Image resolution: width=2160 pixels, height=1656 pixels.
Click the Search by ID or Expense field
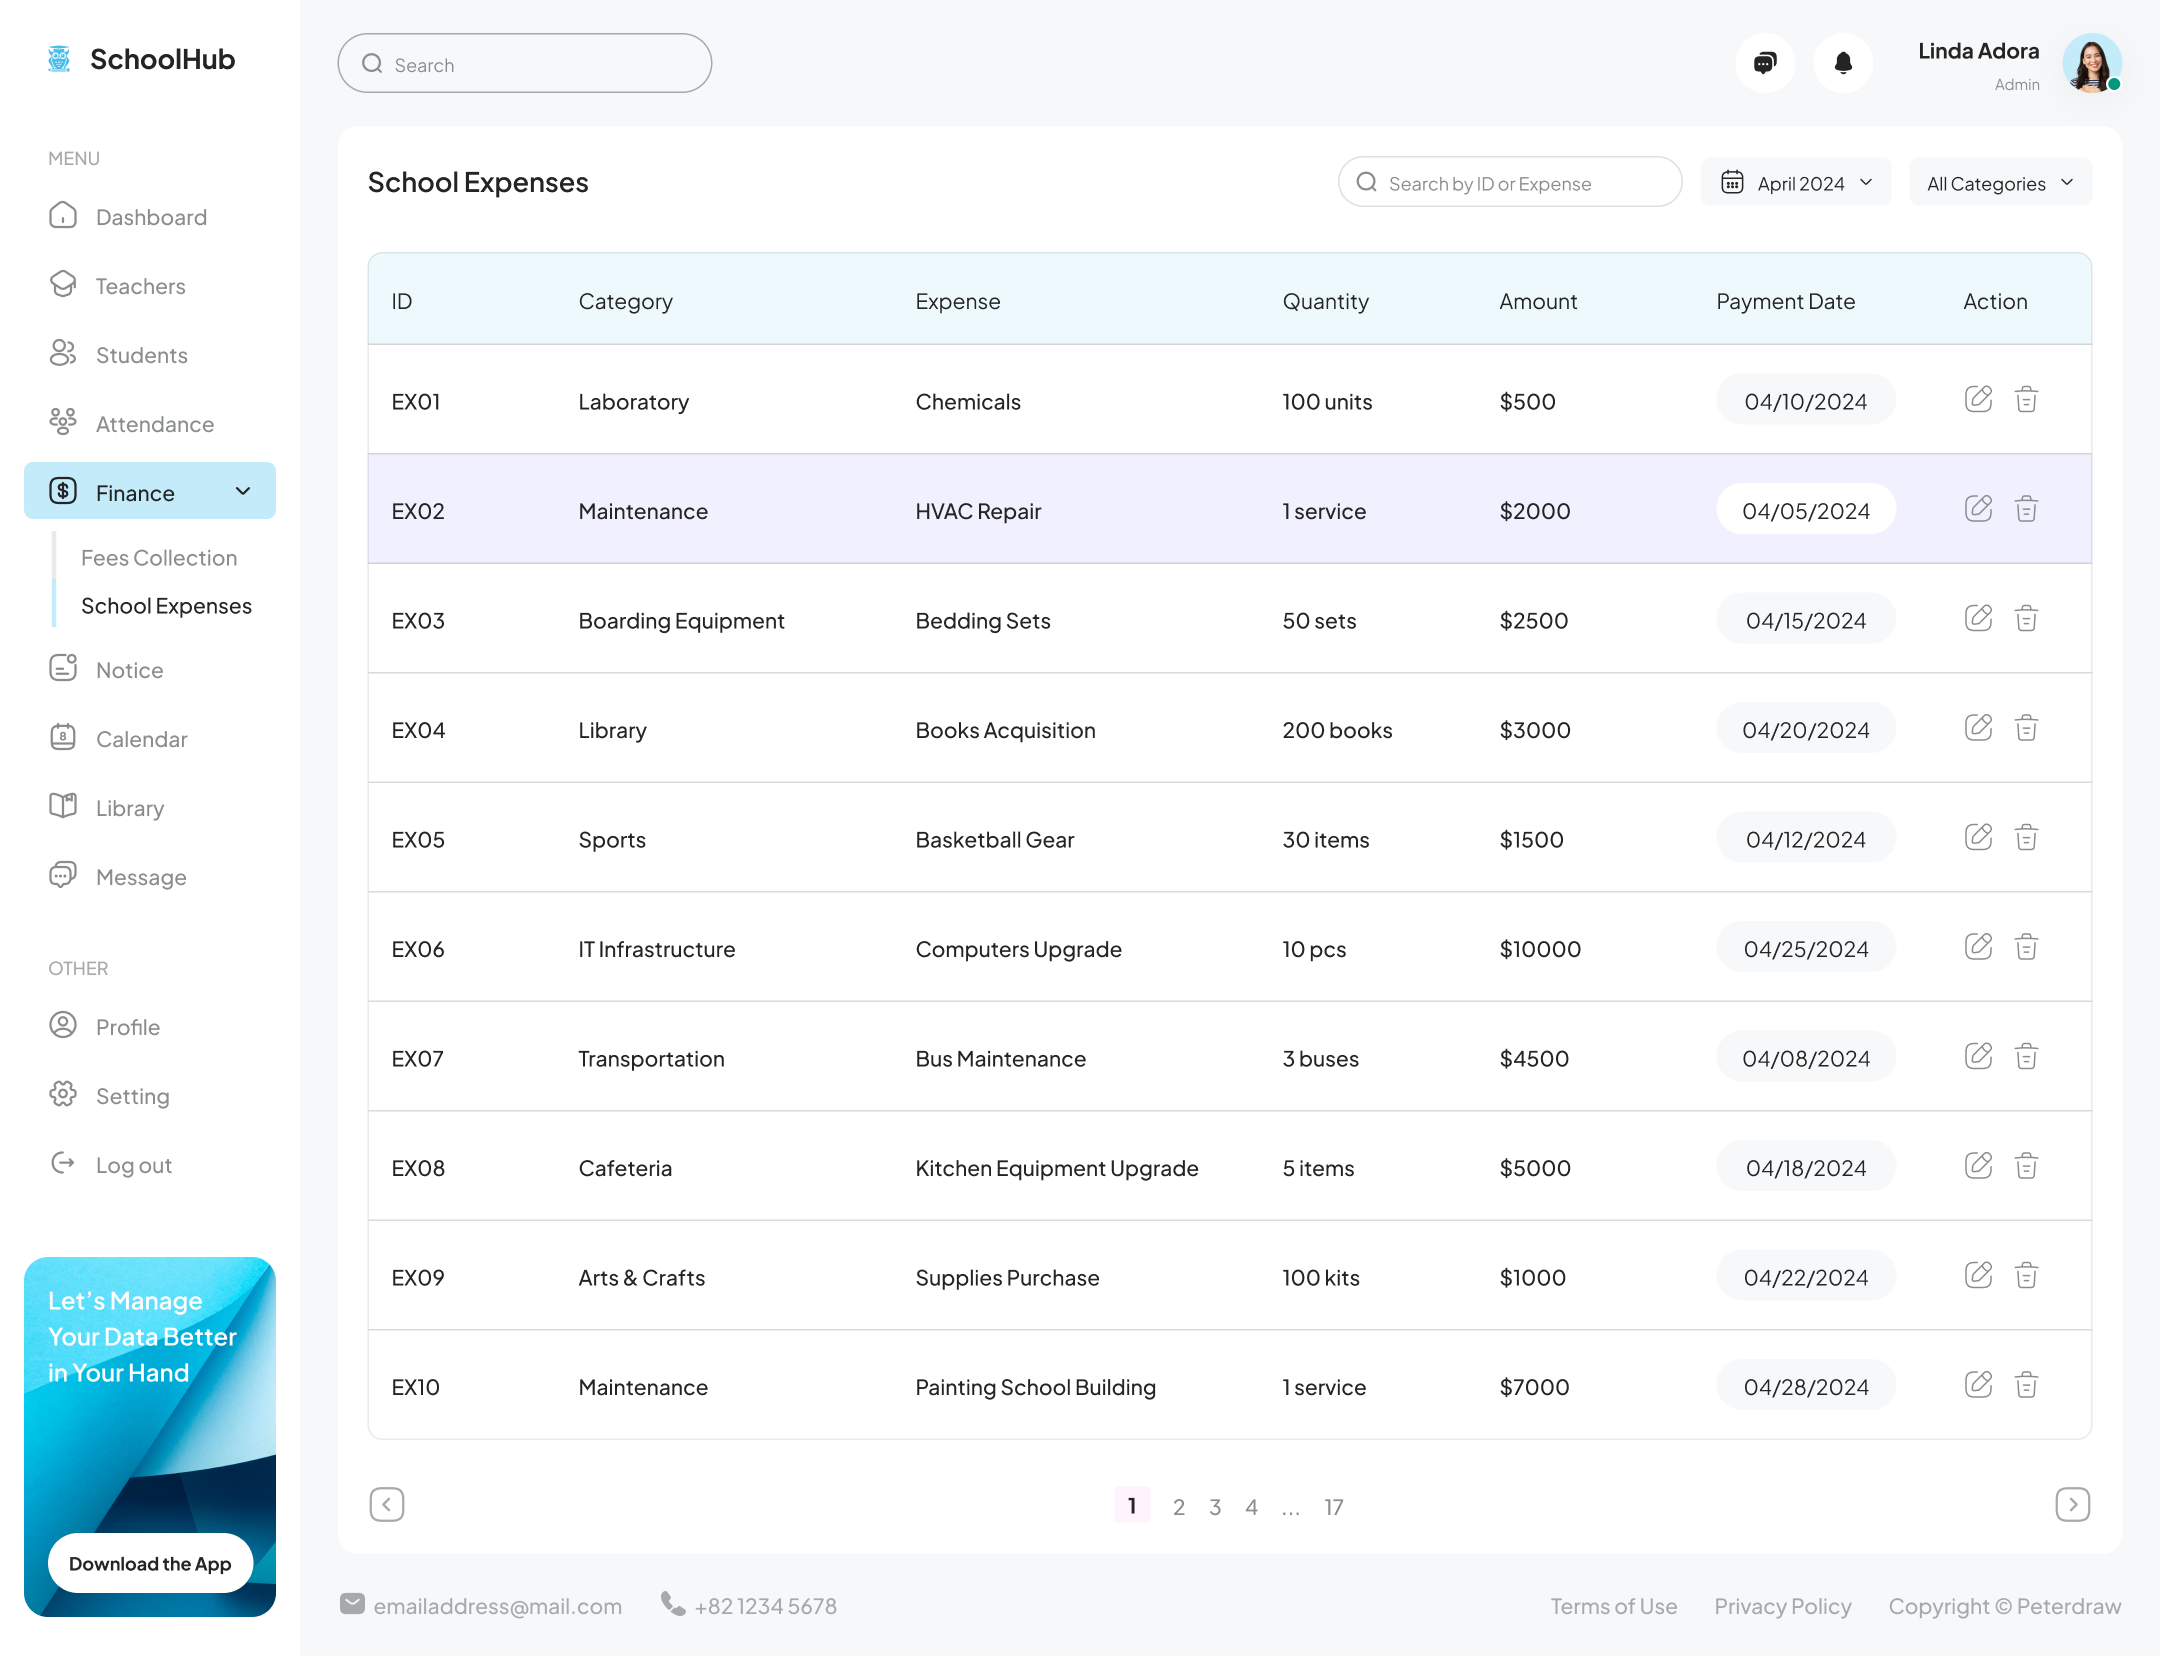(x=1509, y=182)
